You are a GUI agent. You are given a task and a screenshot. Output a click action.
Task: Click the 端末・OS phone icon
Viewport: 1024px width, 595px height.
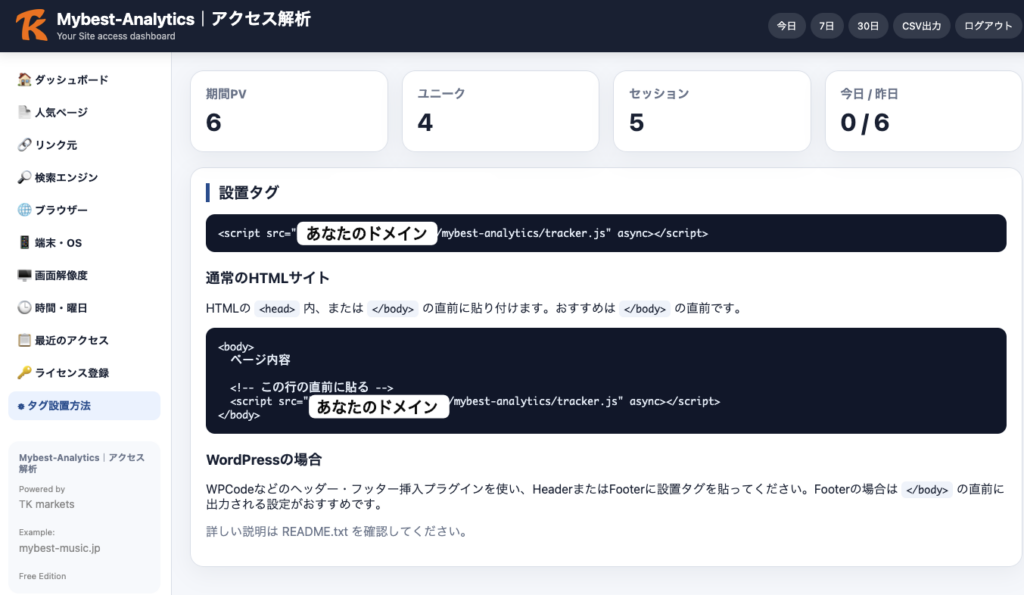[24, 242]
